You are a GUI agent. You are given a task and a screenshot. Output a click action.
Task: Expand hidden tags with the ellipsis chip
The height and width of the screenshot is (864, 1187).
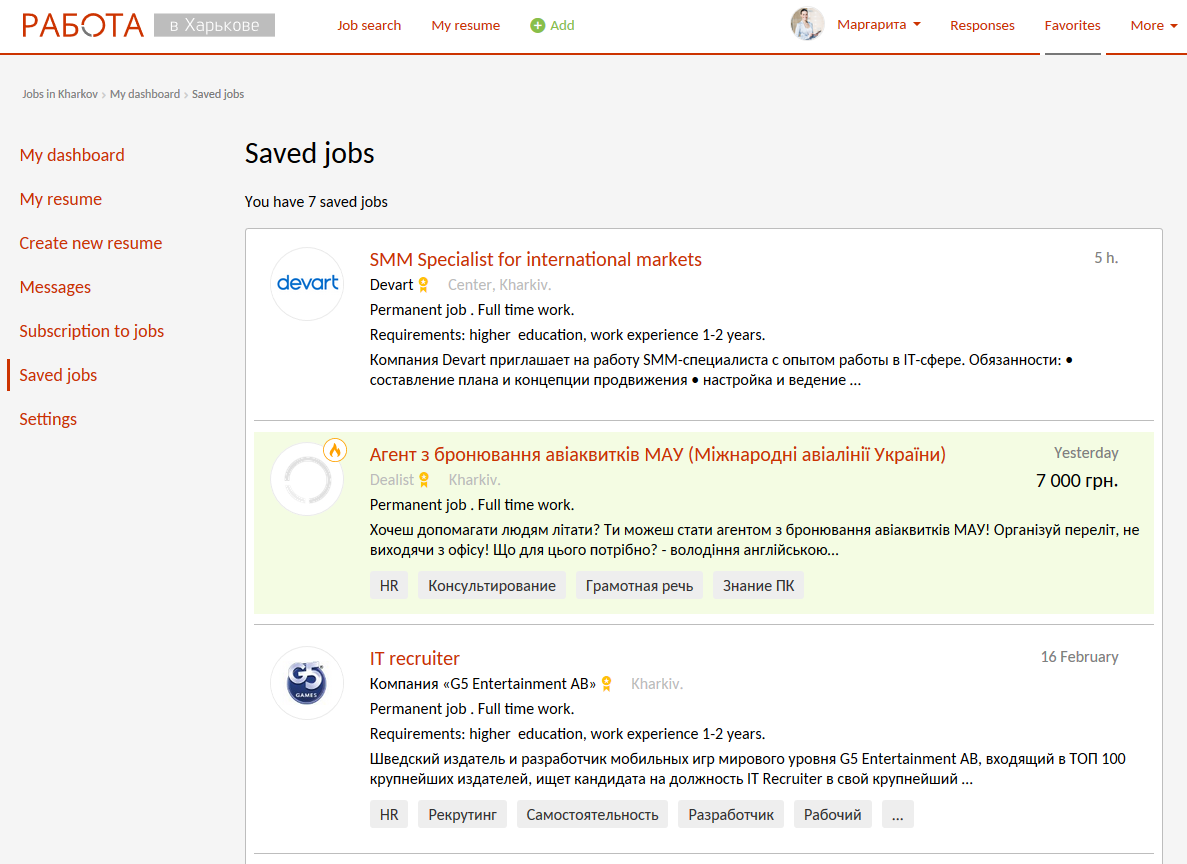(x=897, y=814)
